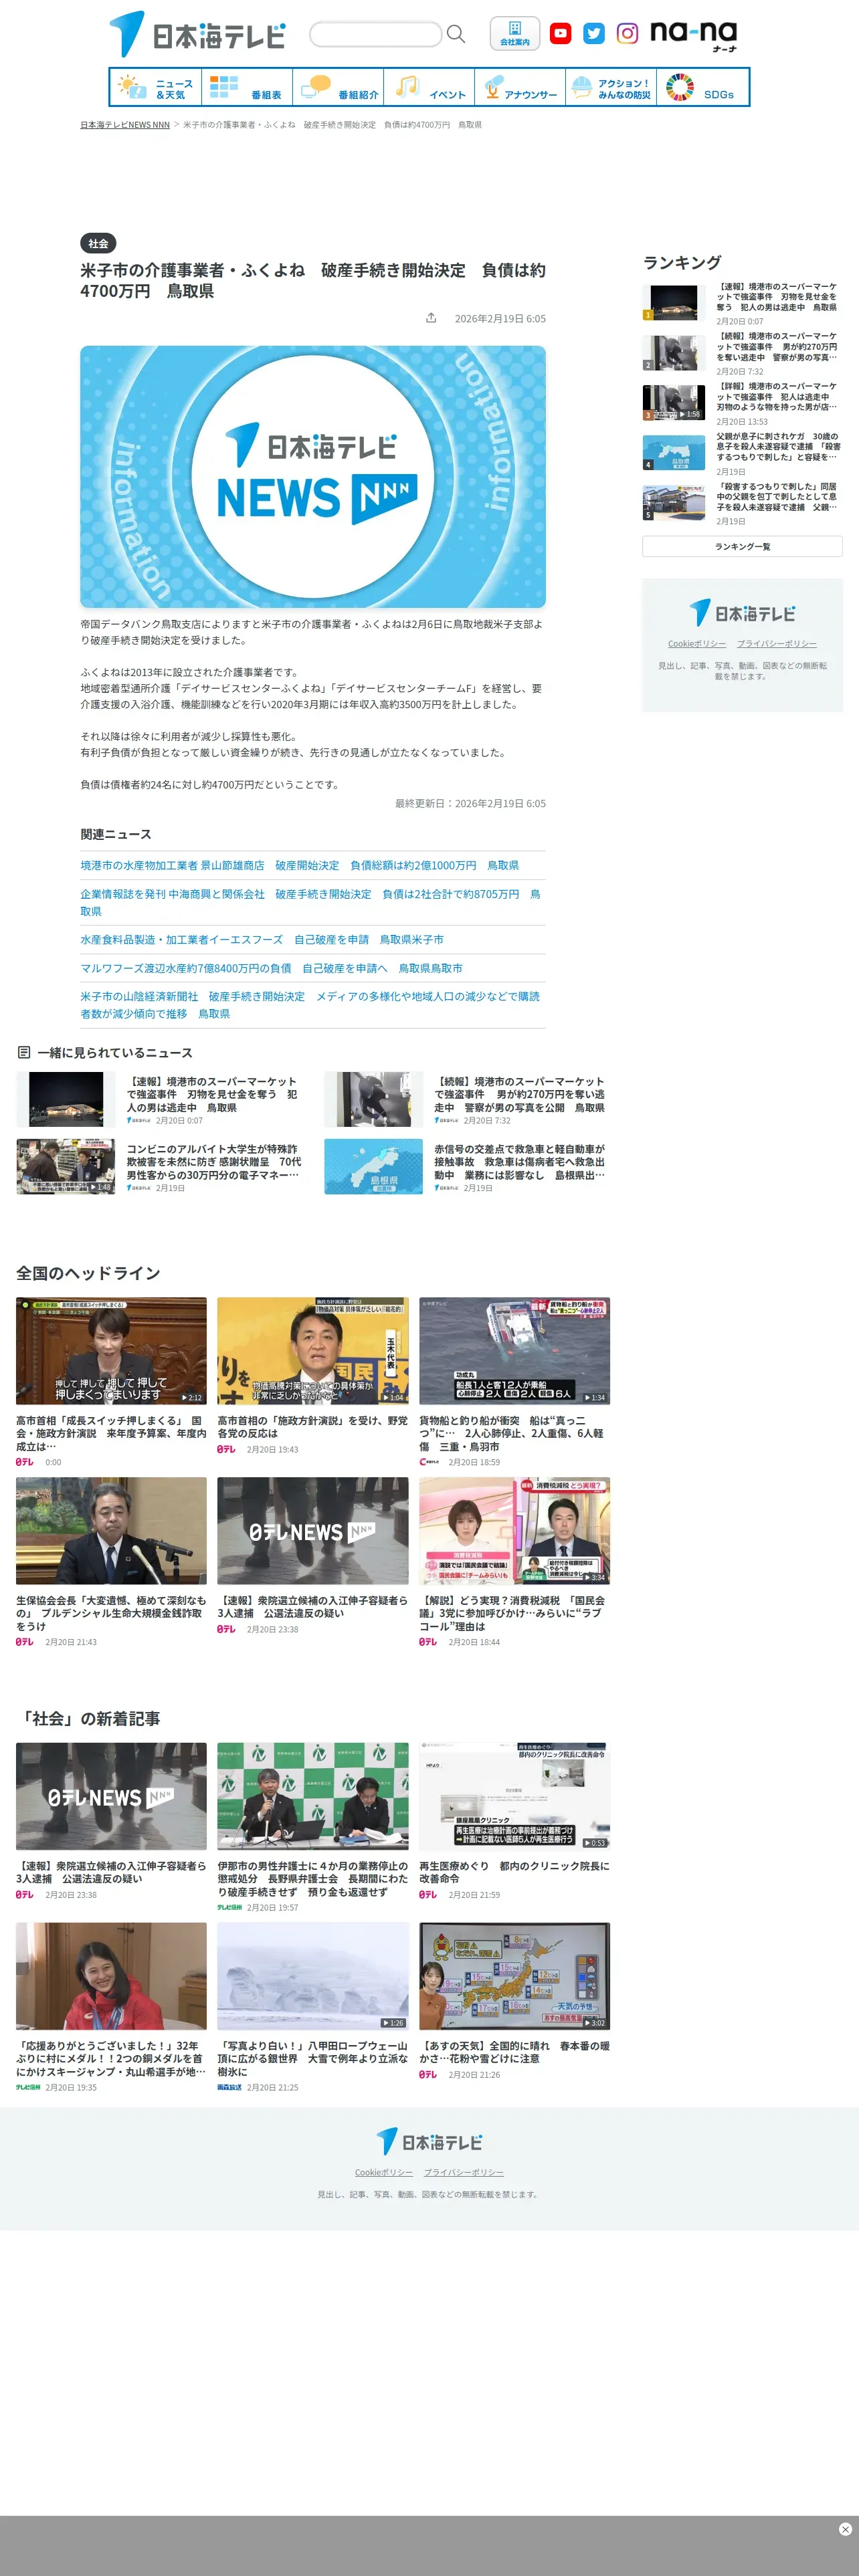Share the article via share icon

click(431, 318)
